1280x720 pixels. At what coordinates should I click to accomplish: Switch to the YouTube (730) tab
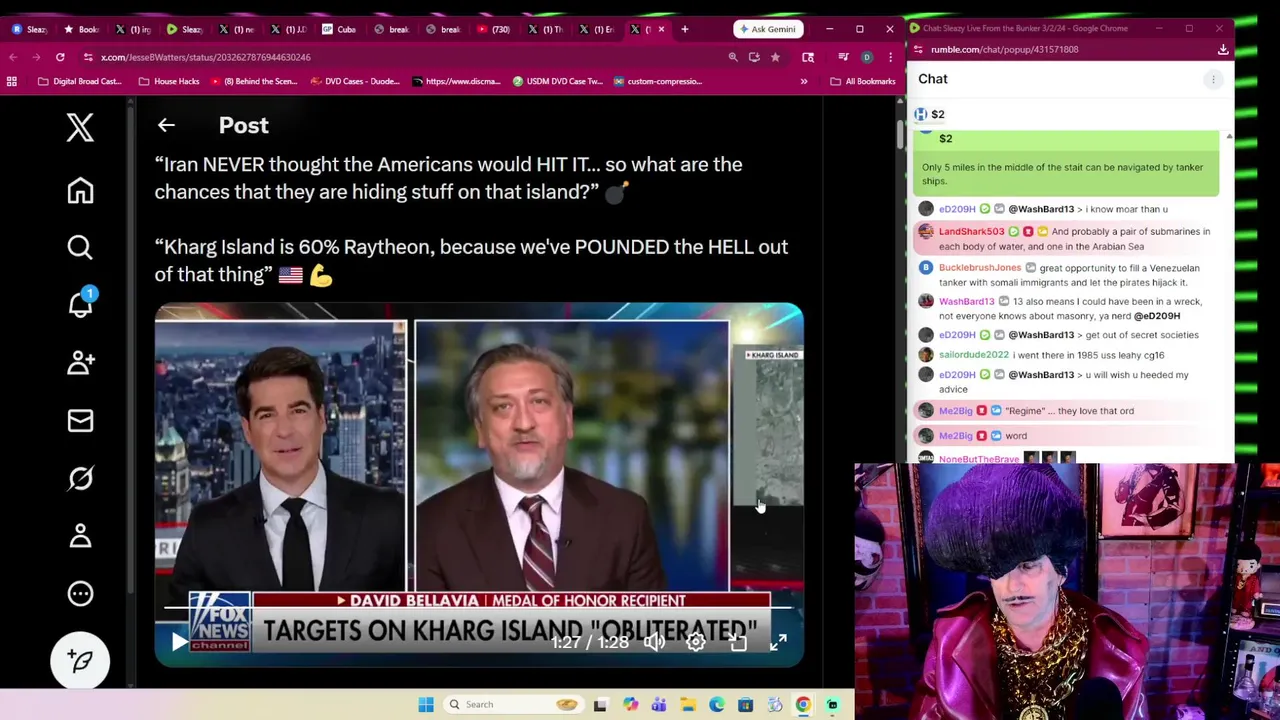pos(494,29)
